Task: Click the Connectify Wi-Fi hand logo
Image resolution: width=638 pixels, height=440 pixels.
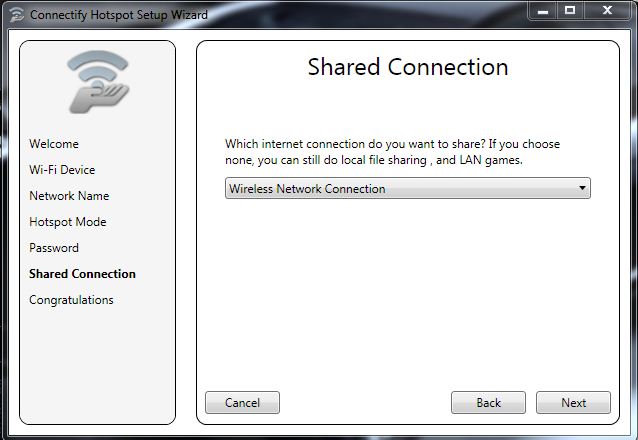Action: click(98, 82)
